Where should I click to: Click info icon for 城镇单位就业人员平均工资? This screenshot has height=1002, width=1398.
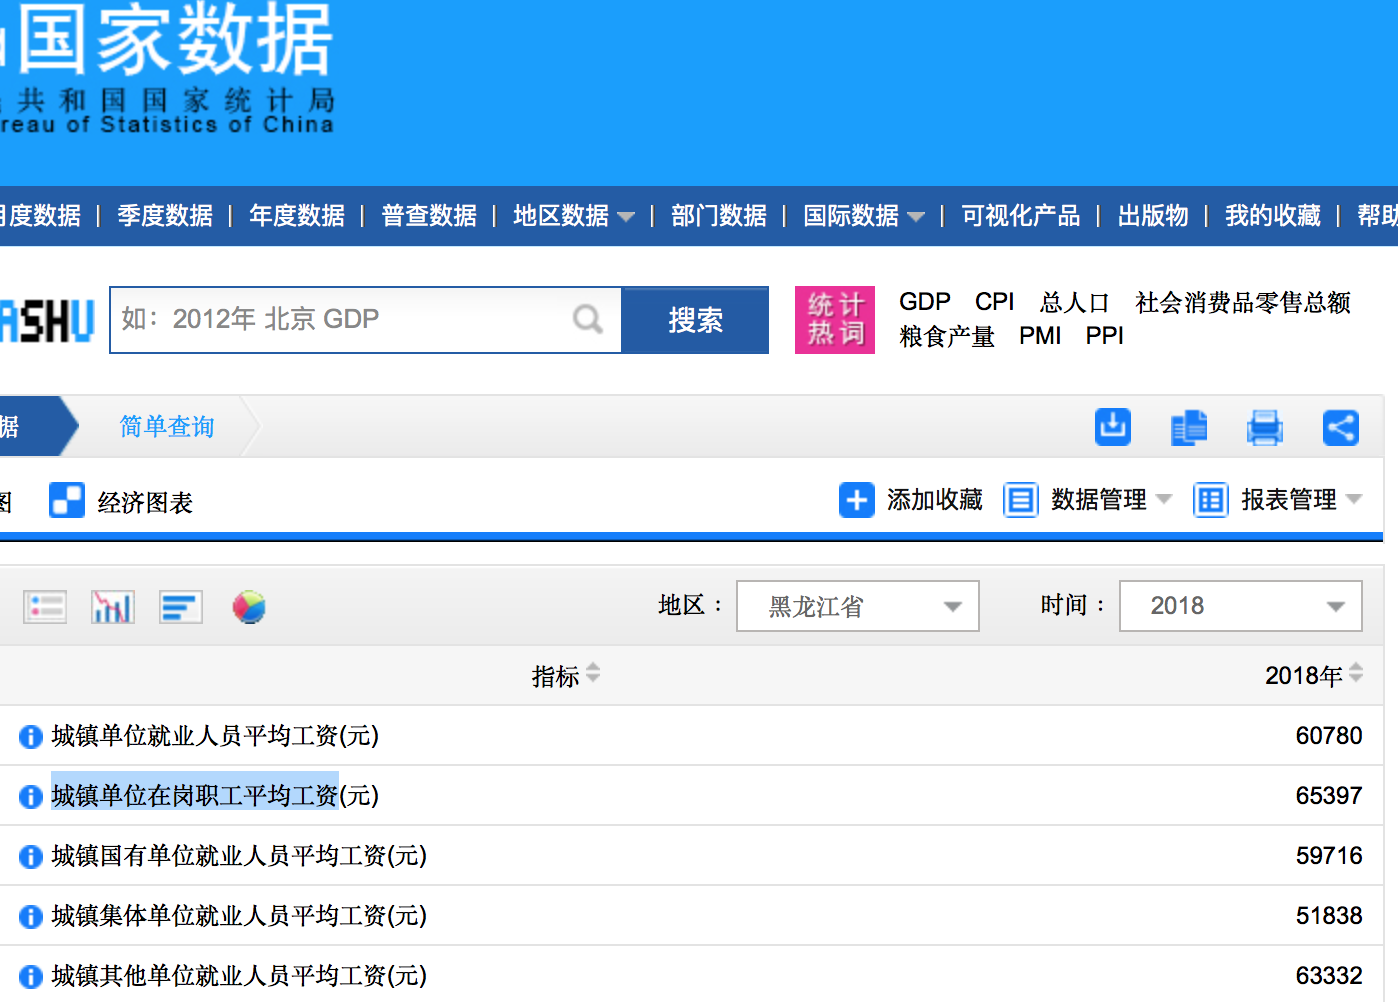pyautogui.click(x=31, y=737)
